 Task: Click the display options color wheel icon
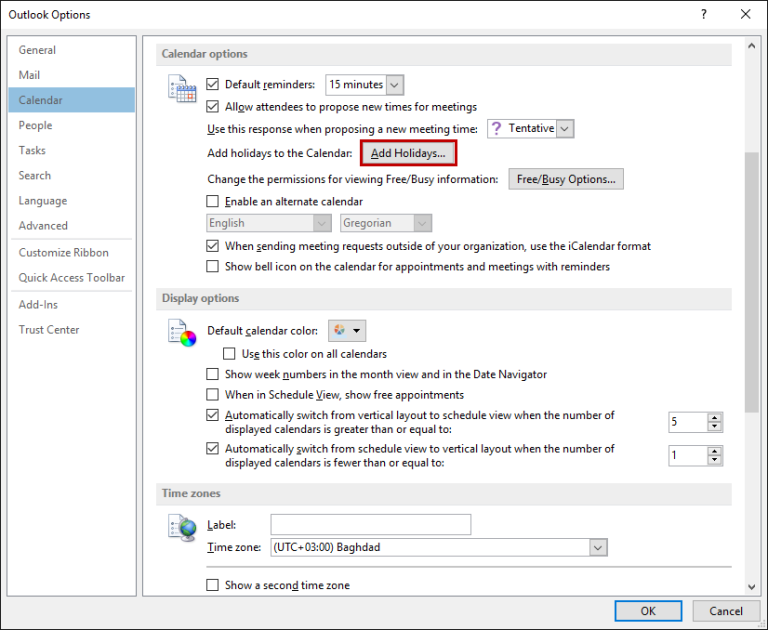click(x=182, y=333)
